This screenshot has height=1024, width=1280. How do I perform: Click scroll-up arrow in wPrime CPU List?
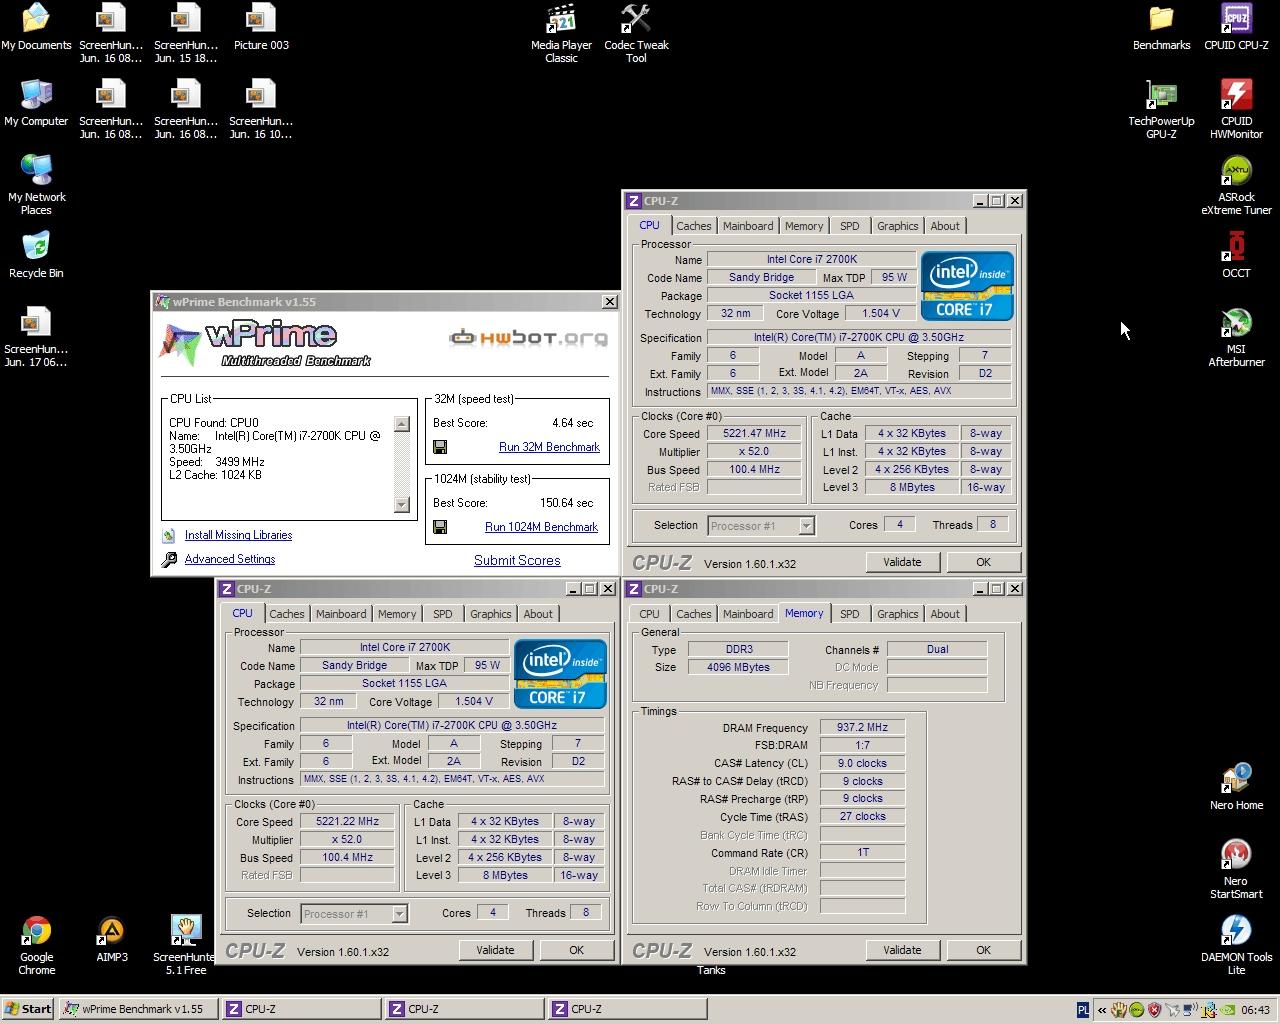pos(402,424)
